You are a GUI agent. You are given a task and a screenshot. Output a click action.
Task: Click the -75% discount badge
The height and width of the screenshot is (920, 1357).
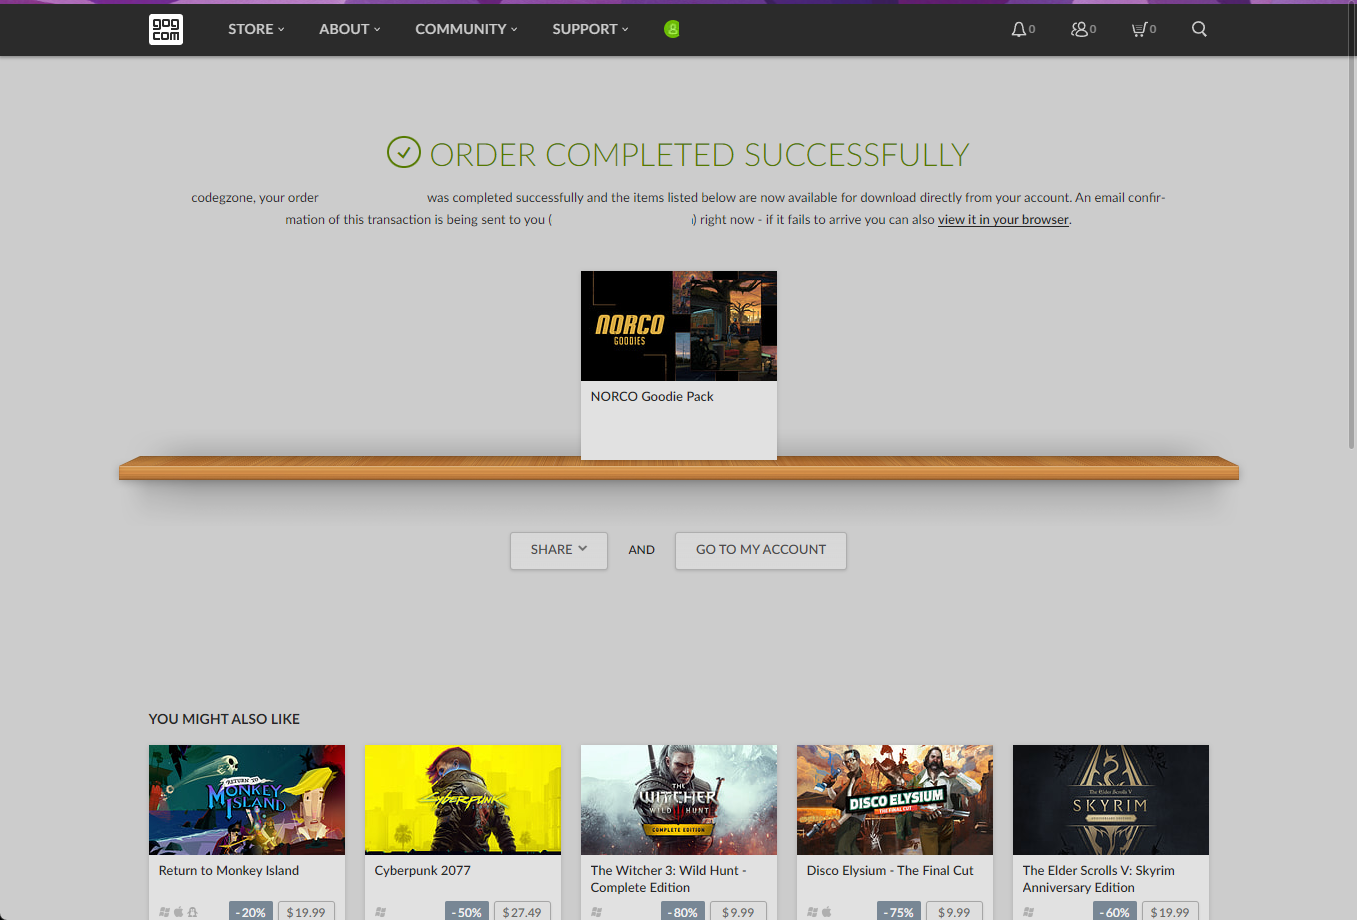click(899, 911)
